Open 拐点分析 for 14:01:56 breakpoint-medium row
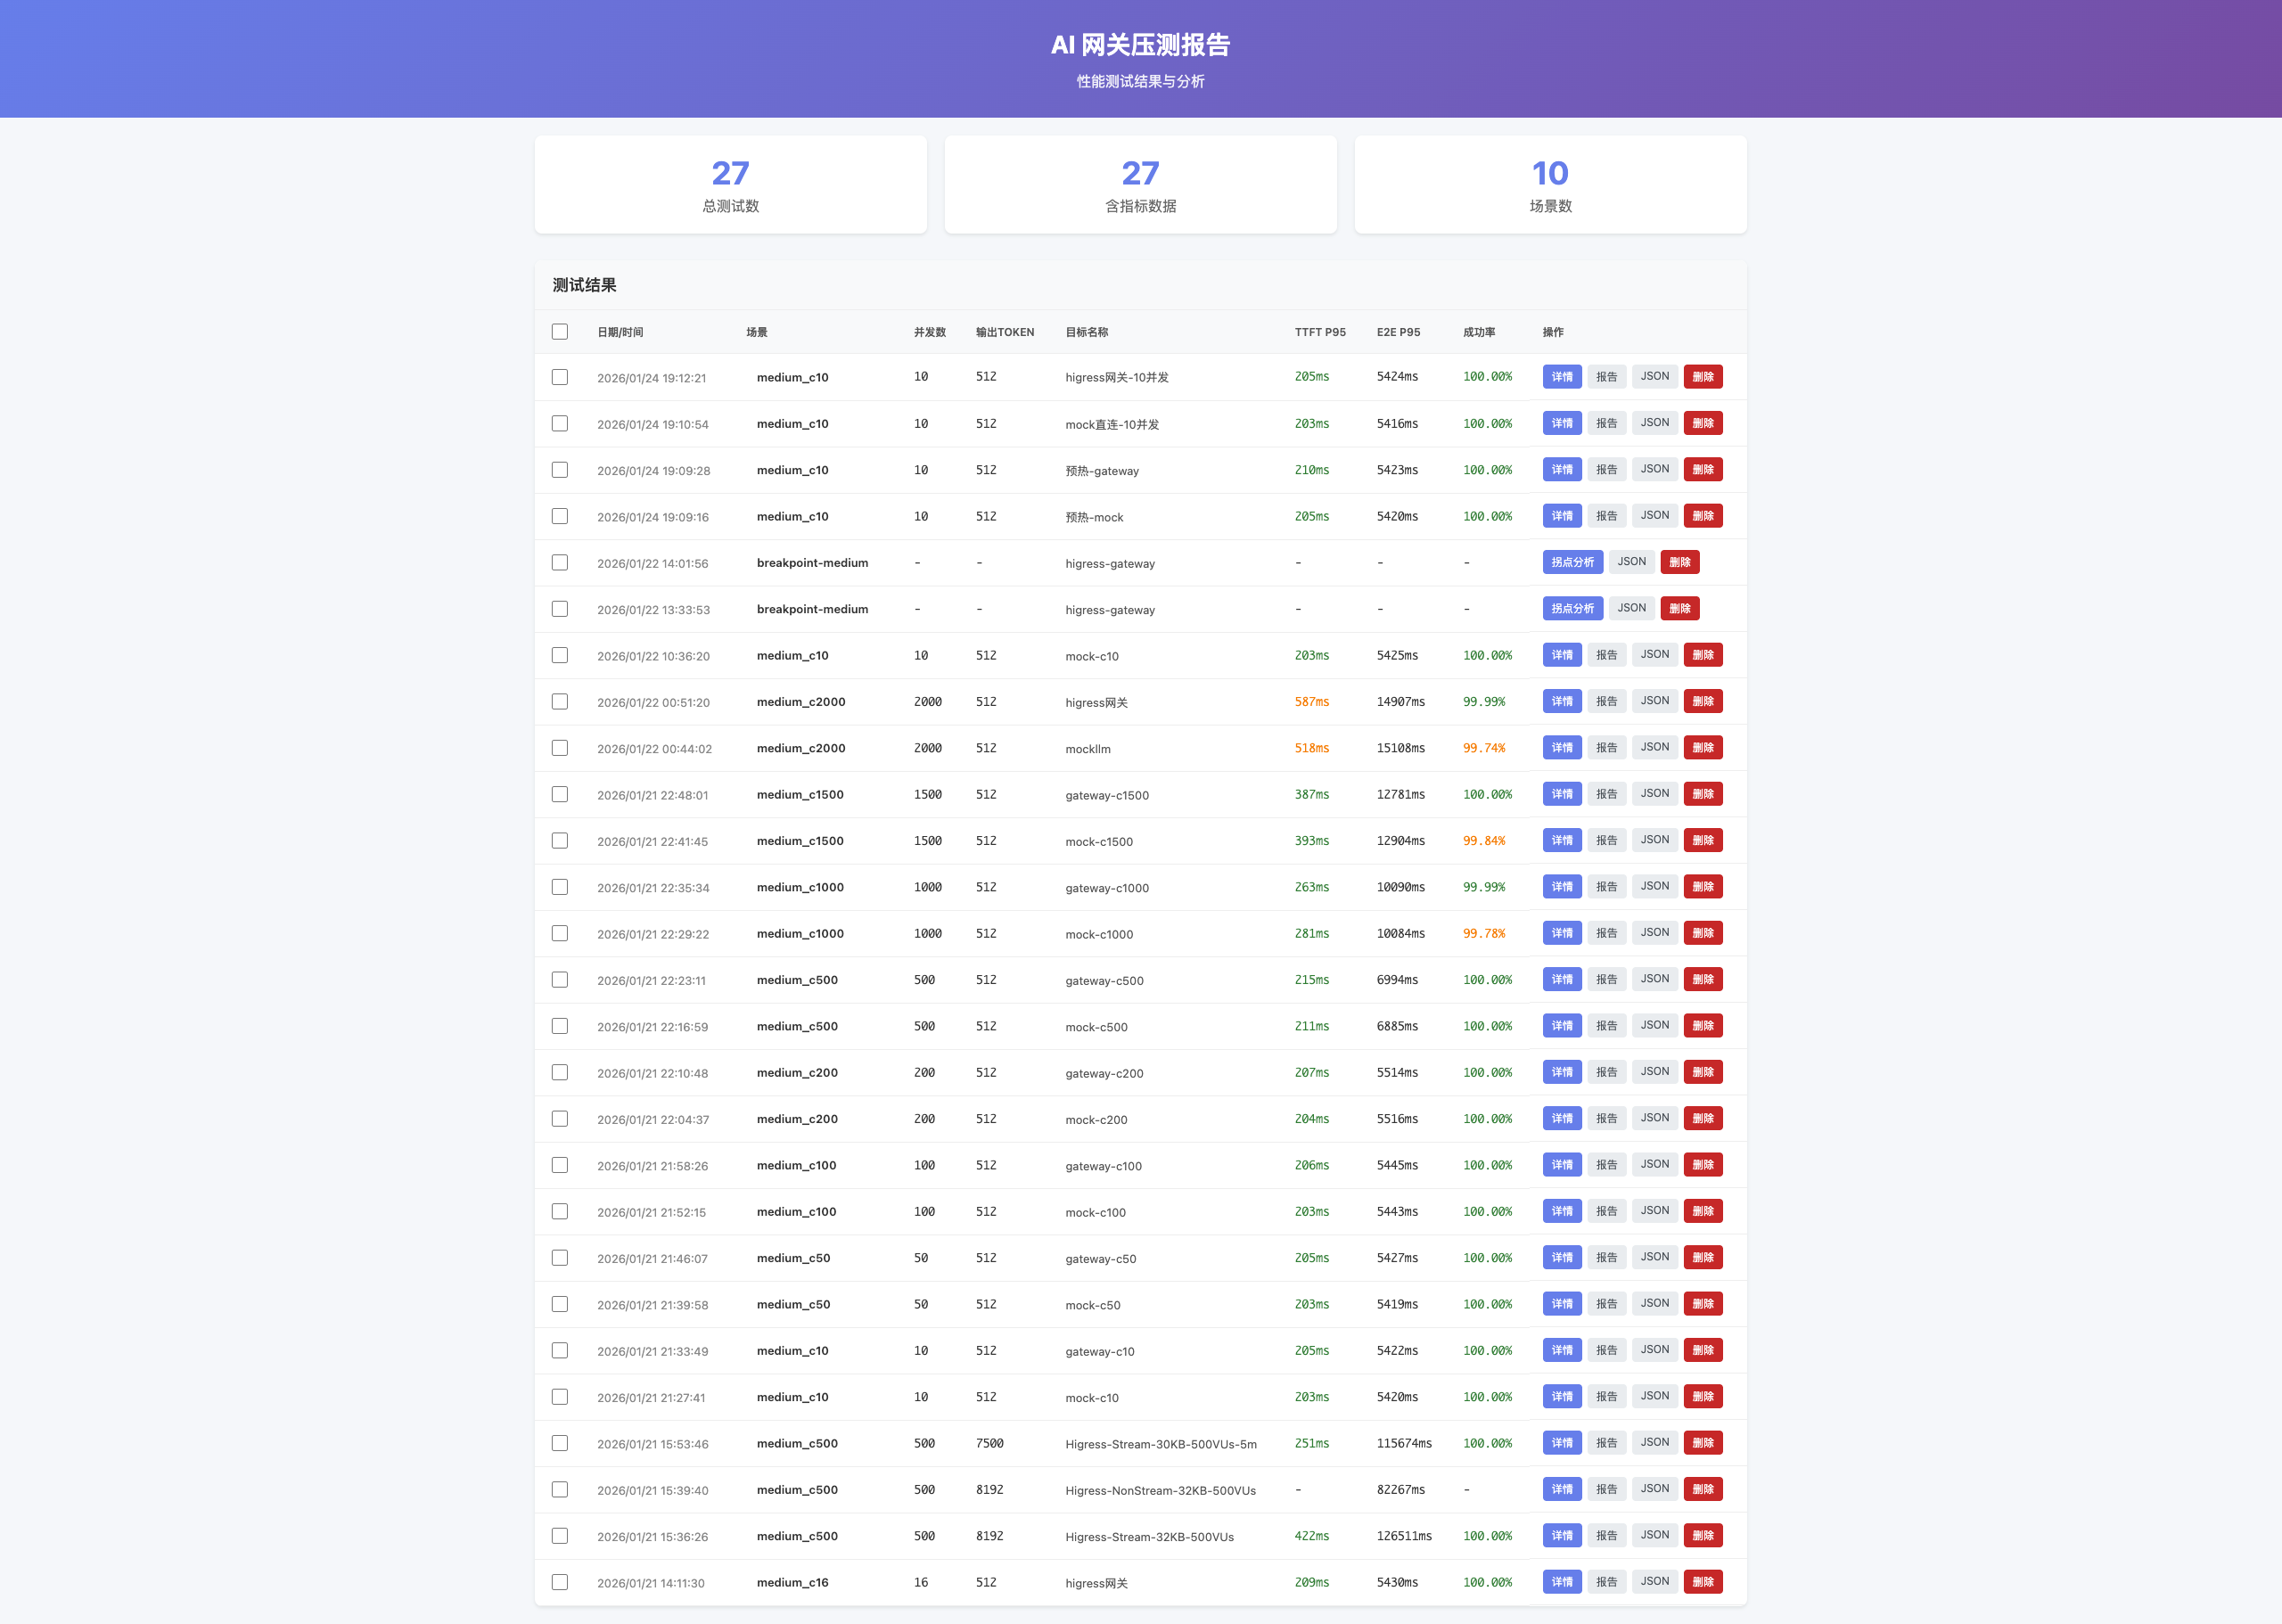 pyautogui.click(x=1572, y=562)
